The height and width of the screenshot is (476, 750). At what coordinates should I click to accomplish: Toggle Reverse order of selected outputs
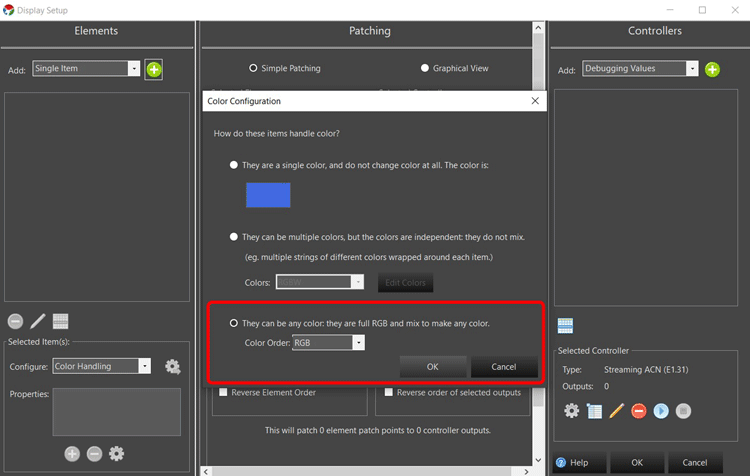click(x=388, y=392)
